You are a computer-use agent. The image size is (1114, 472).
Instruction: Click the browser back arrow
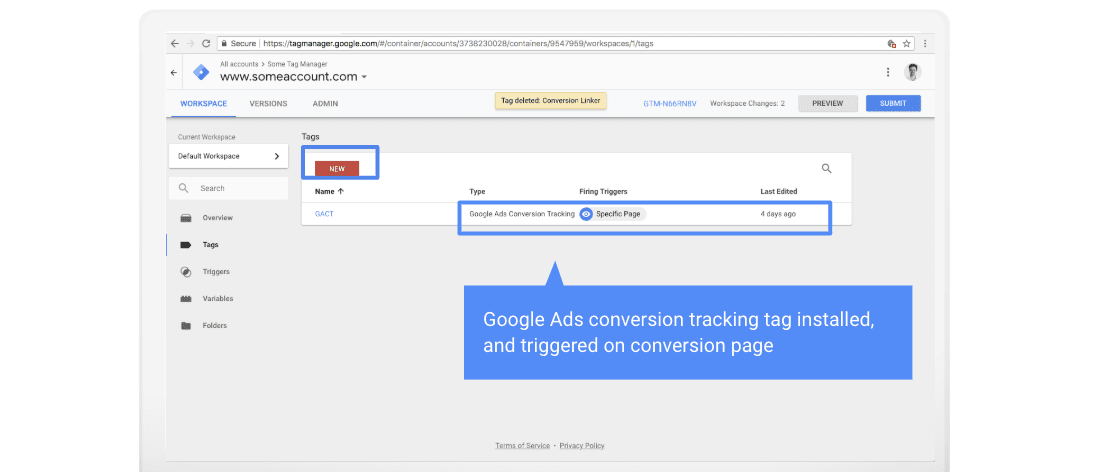(x=175, y=43)
